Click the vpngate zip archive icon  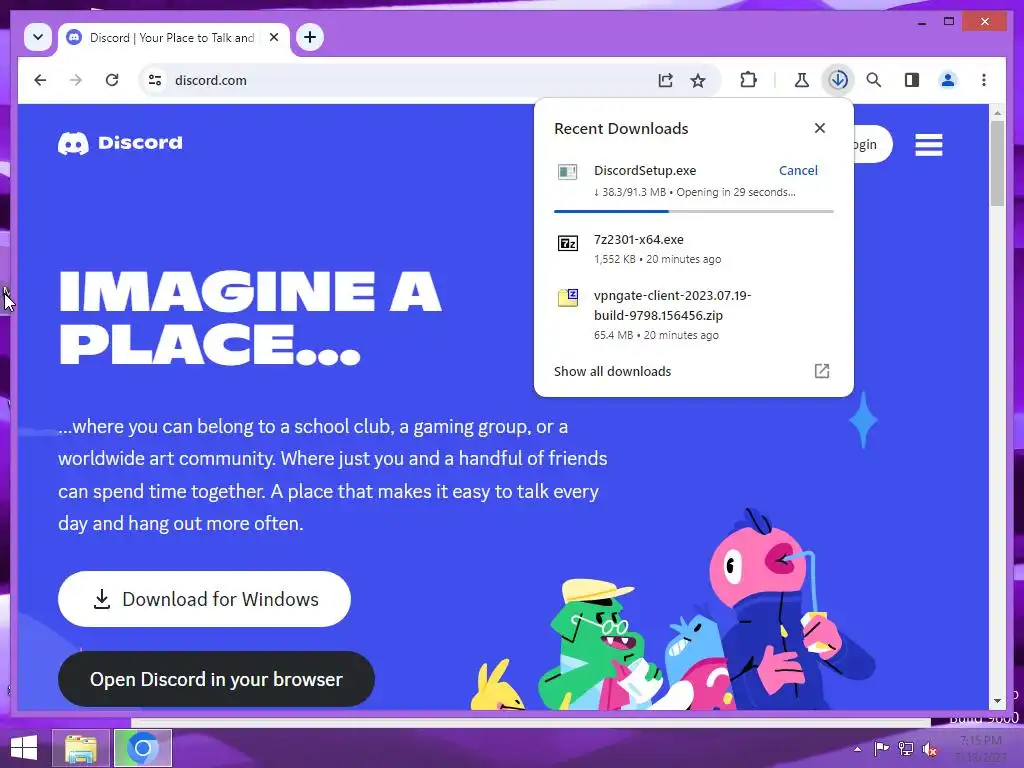pos(568,298)
